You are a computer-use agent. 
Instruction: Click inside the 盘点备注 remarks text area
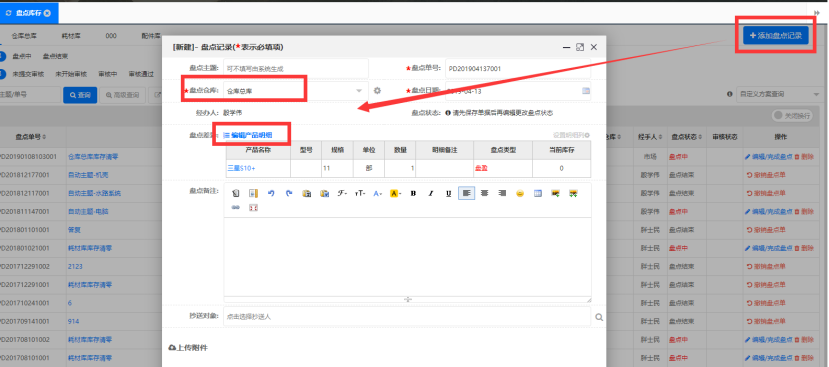point(407,256)
